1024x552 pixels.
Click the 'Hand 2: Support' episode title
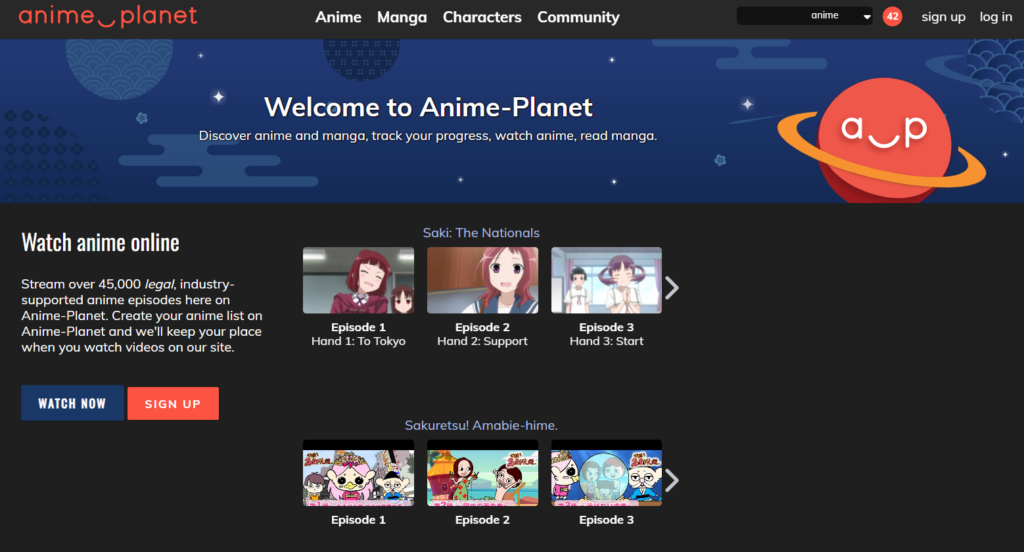point(483,341)
